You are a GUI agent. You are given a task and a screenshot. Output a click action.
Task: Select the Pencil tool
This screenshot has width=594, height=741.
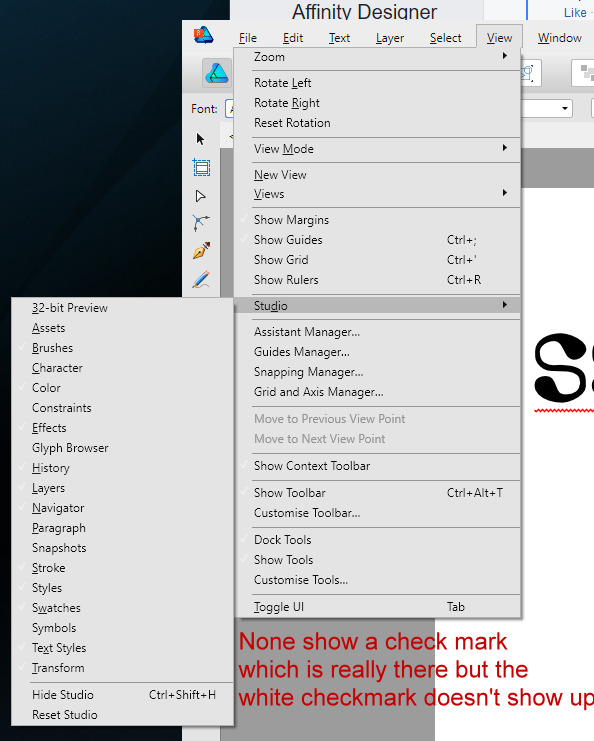click(x=201, y=279)
